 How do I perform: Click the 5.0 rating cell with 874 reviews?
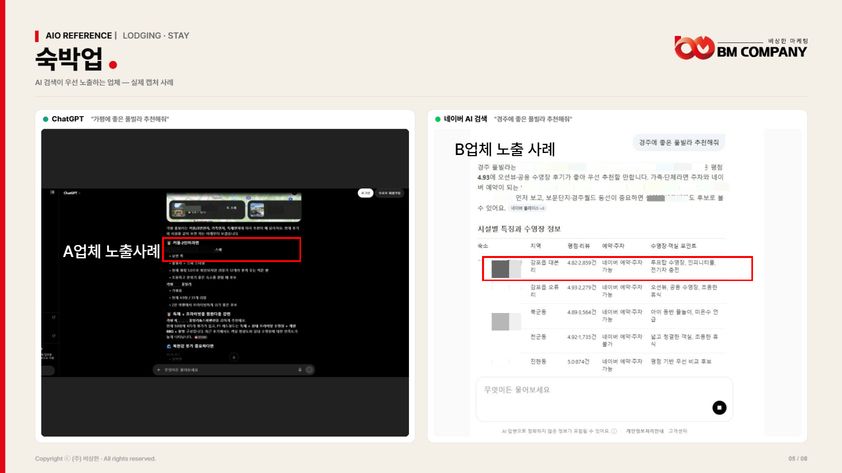pyautogui.click(x=578, y=362)
